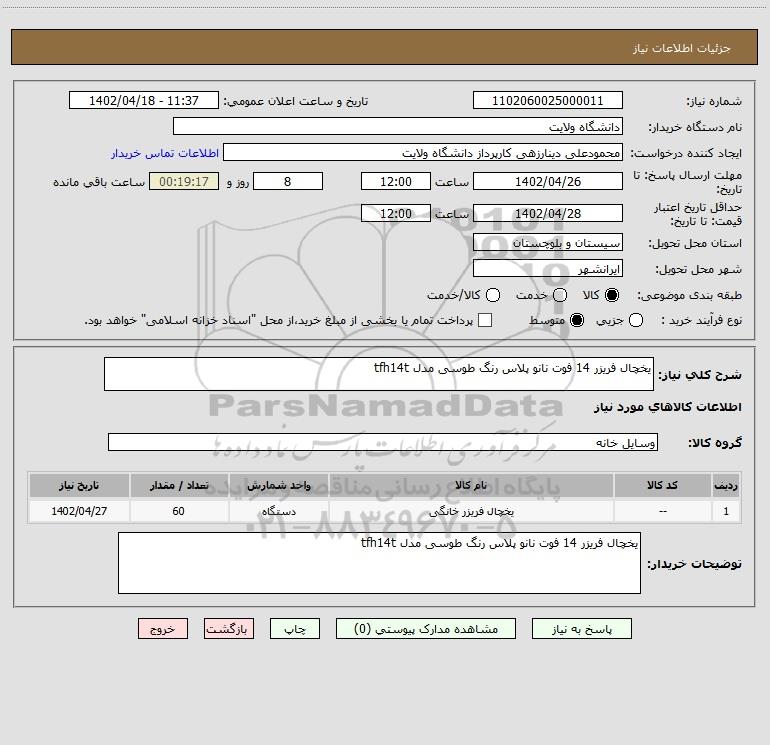Click the بازگشت back button
770x745 pixels.
click(x=229, y=629)
